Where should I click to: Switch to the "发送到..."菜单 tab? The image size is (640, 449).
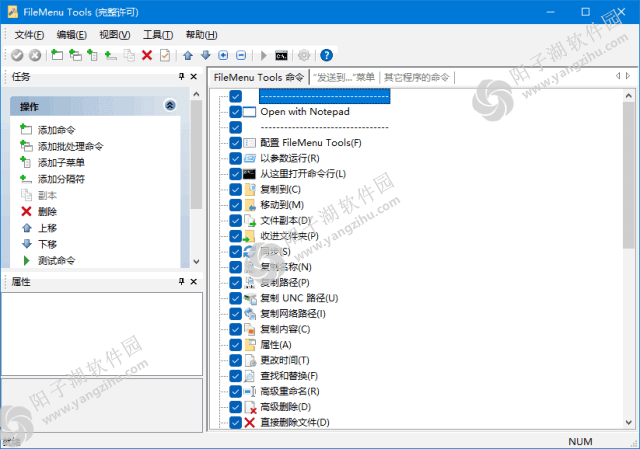[344, 77]
